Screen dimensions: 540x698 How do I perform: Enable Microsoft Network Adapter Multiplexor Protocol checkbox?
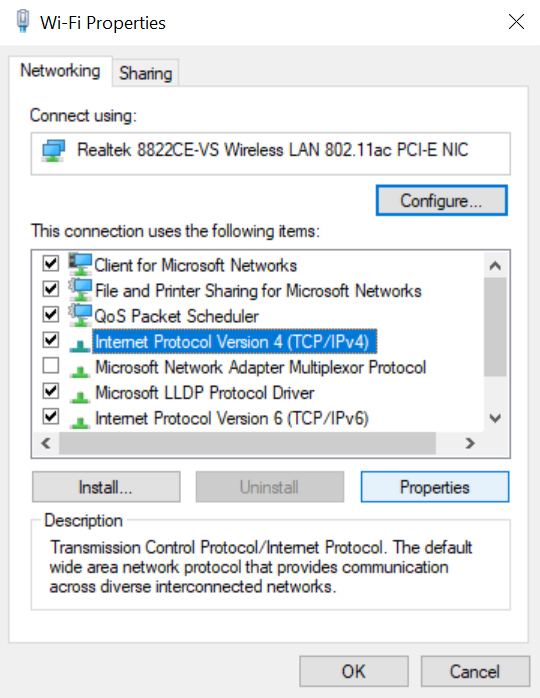tap(51, 366)
